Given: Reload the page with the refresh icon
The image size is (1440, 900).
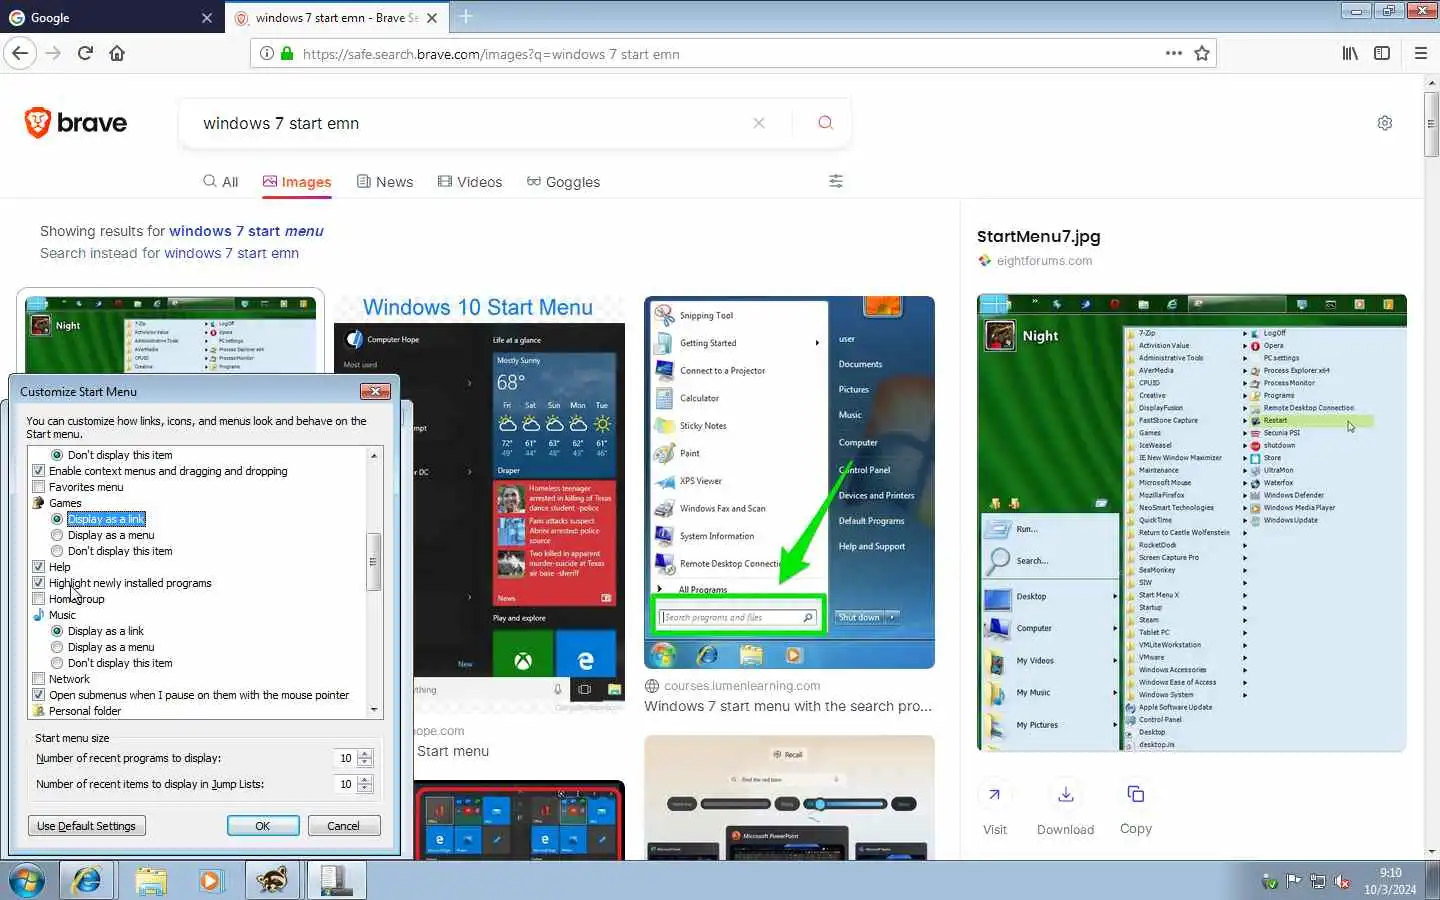Looking at the screenshot, I should click(x=85, y=53).
